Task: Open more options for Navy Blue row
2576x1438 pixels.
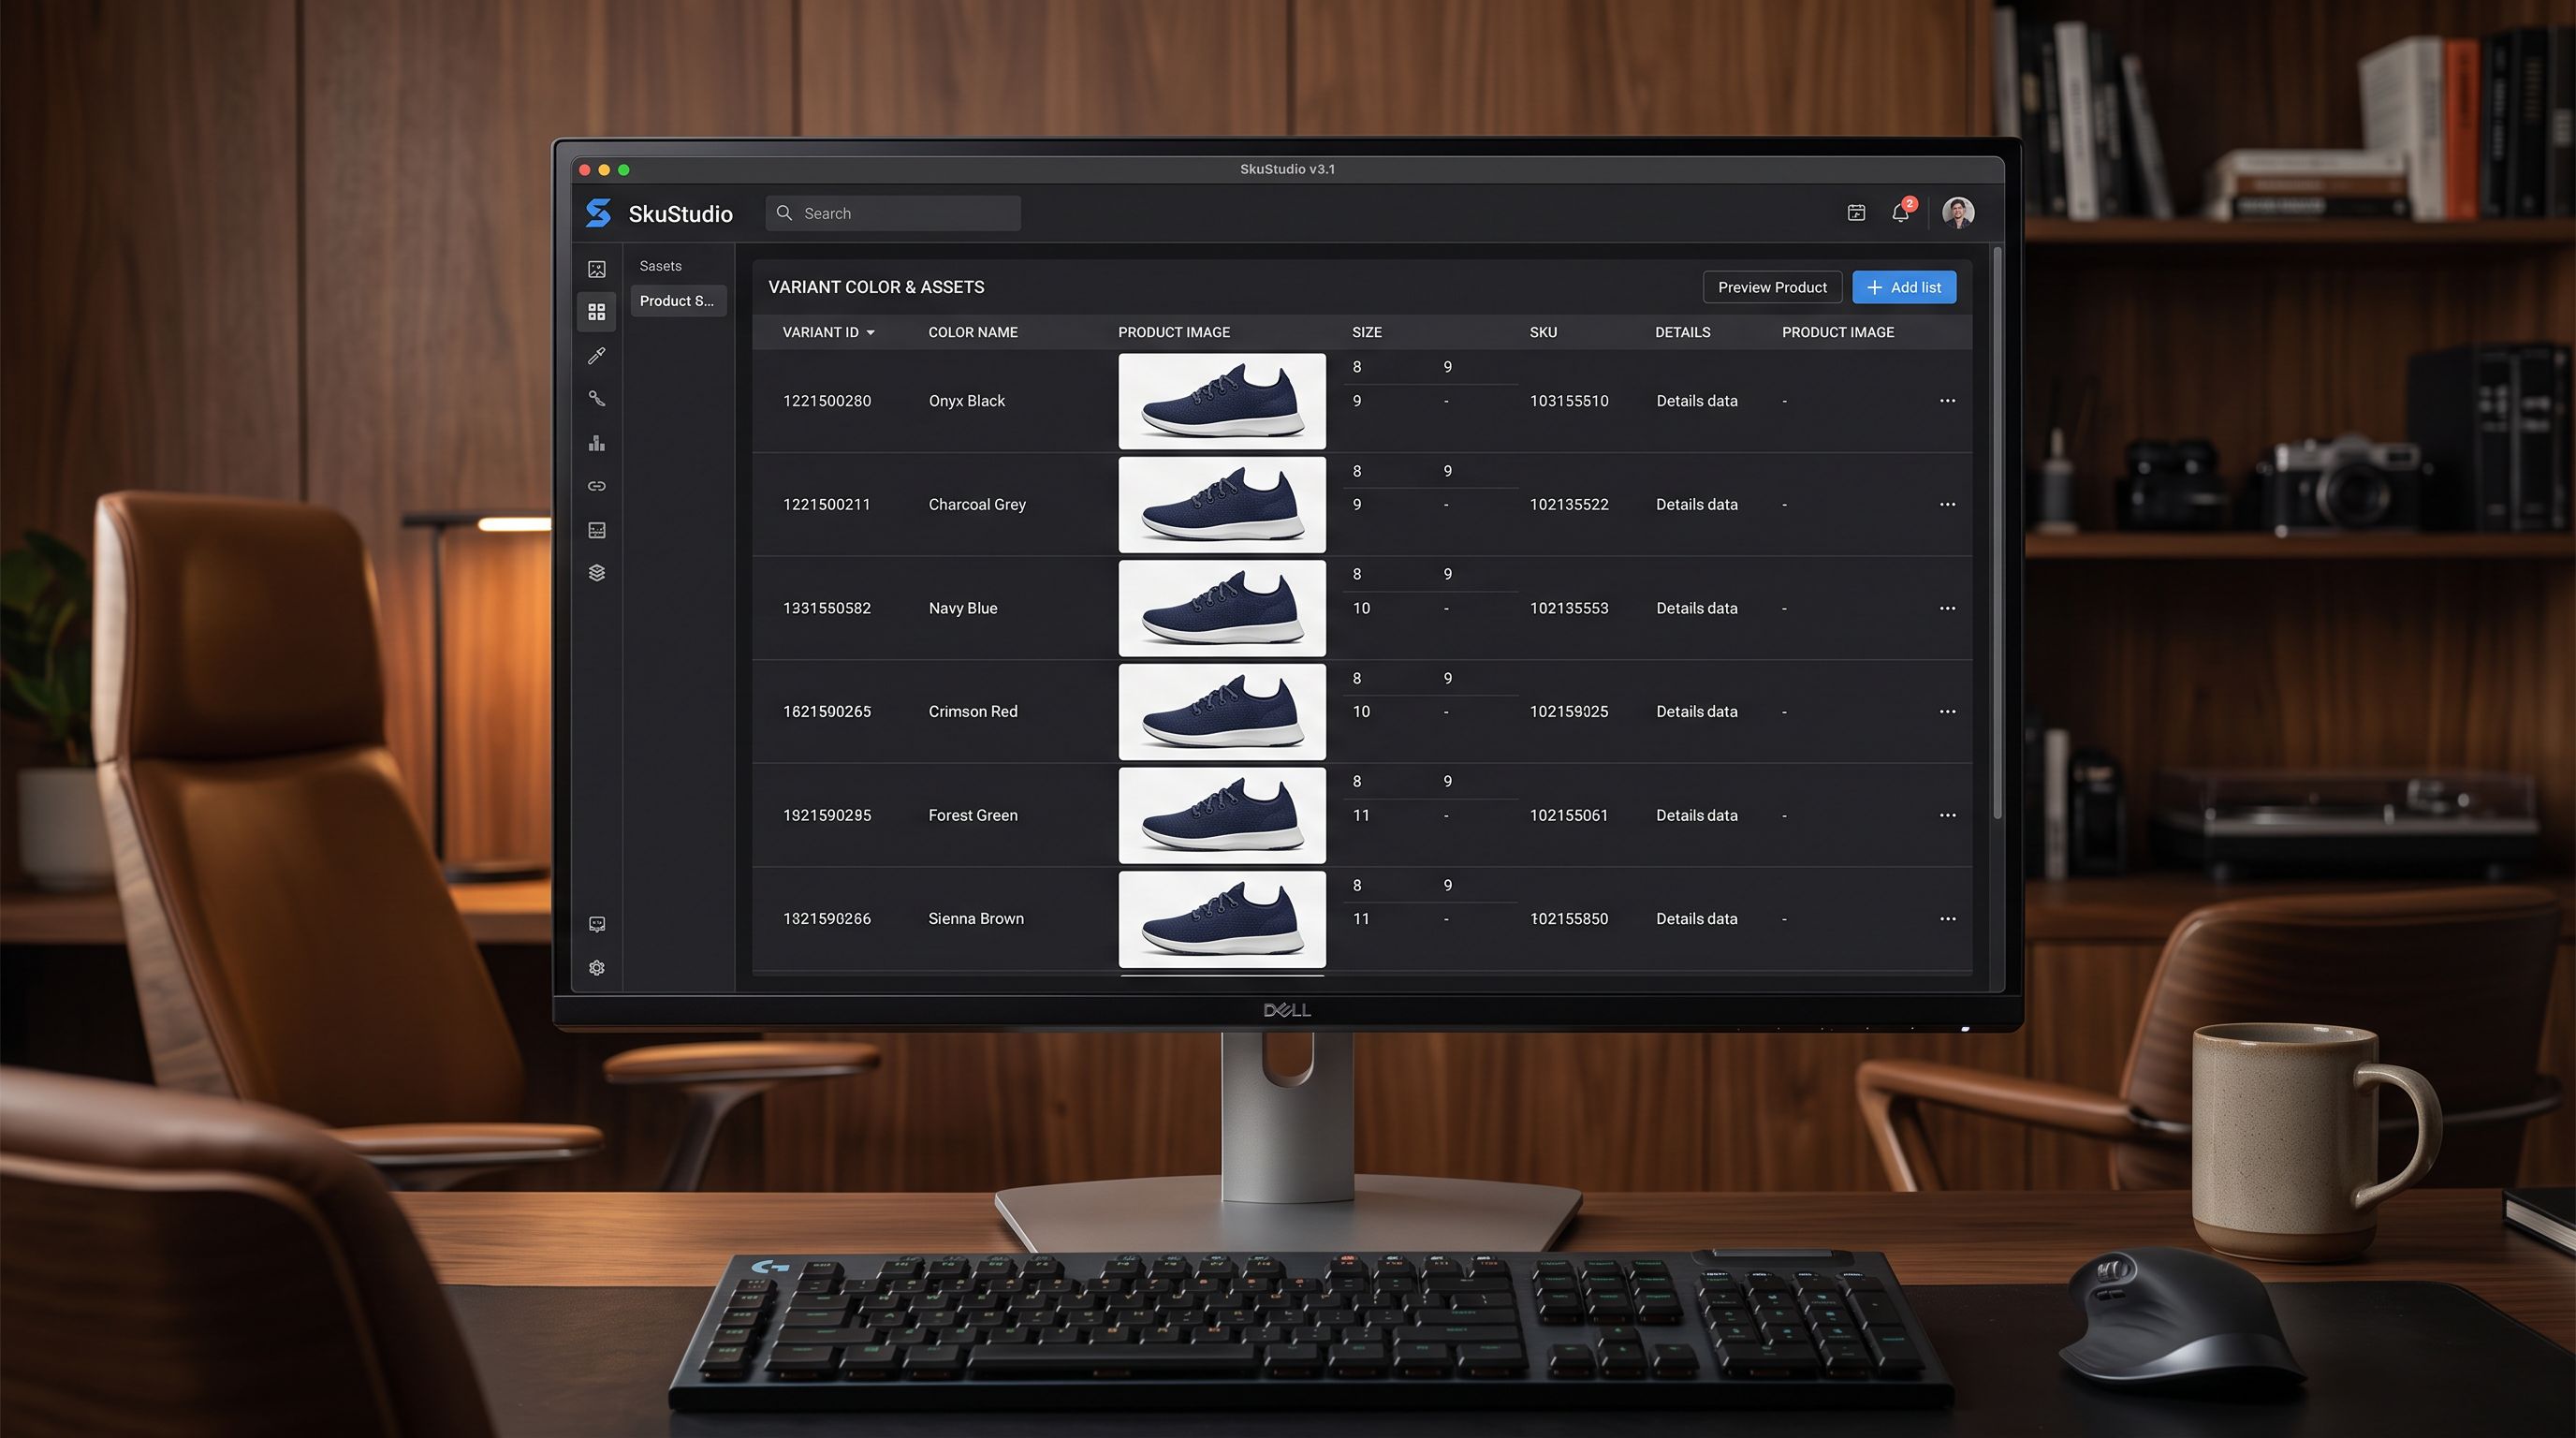Action: click(x=1947, y=608)
